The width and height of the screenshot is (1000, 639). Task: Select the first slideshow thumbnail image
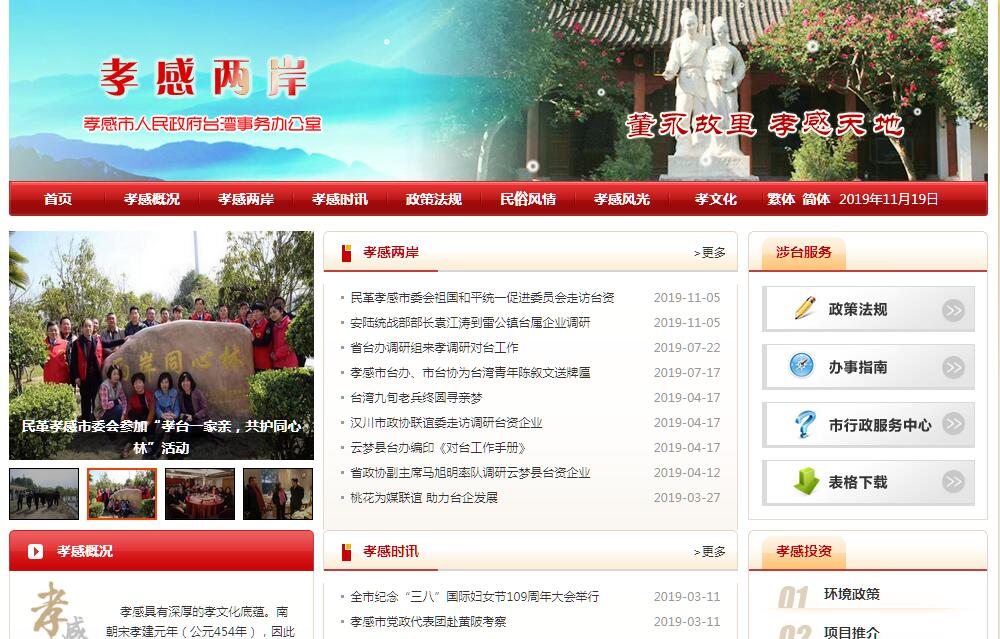(44, 494)
